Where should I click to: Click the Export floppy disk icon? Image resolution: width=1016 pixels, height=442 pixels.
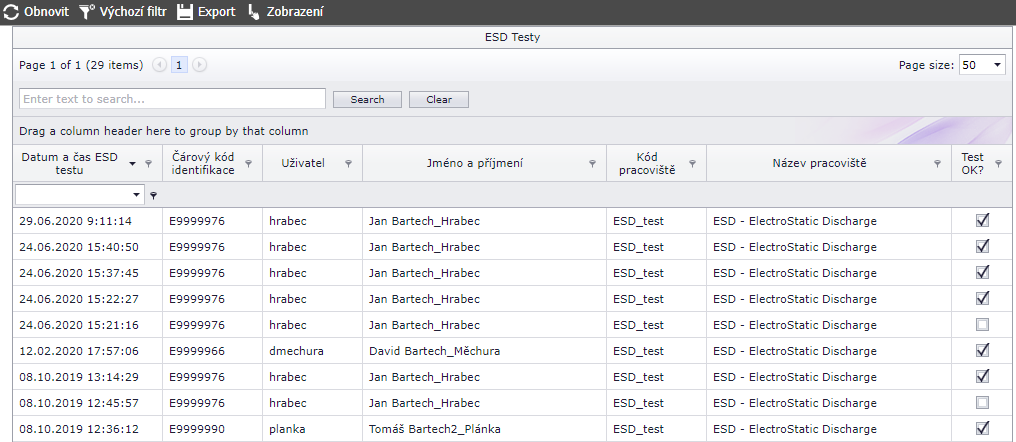pos(185,12)
